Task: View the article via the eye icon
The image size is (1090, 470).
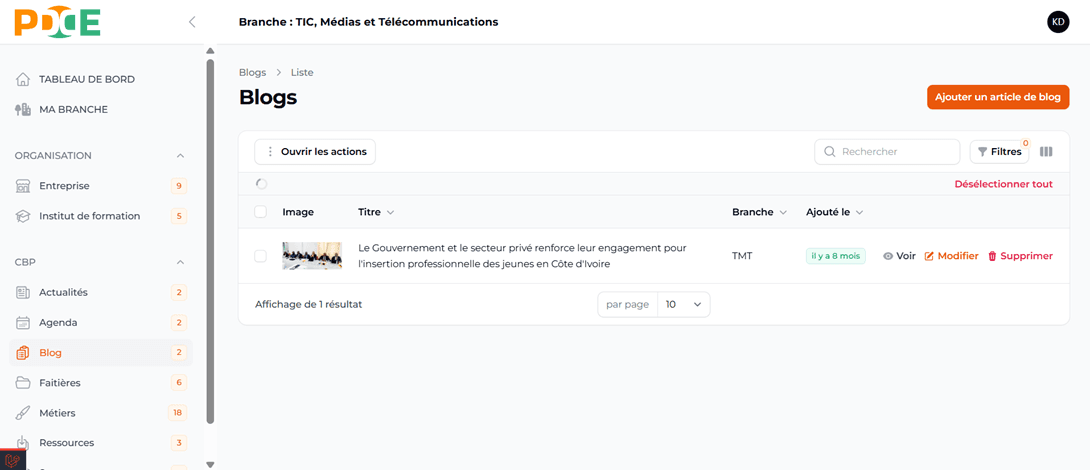Action: click(x=888, y=256)
